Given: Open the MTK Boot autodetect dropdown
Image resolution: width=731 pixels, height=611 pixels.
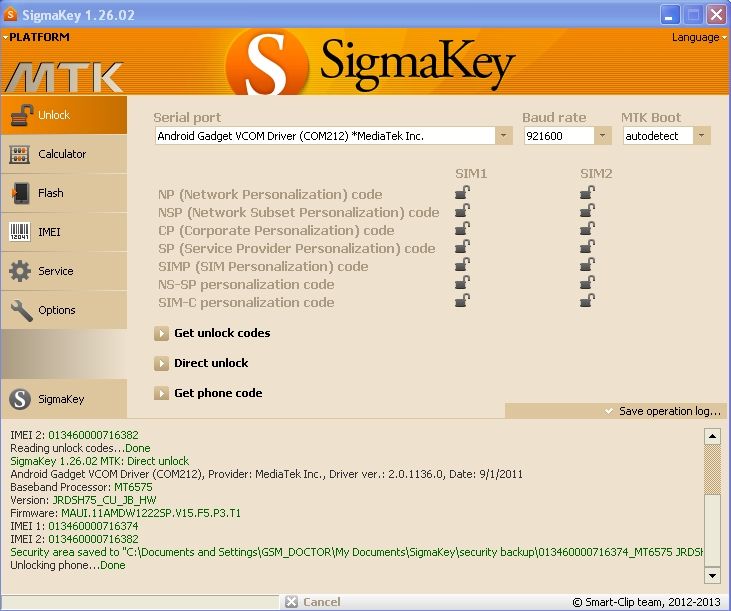Looking at the screenshot, I should point(701,136).
